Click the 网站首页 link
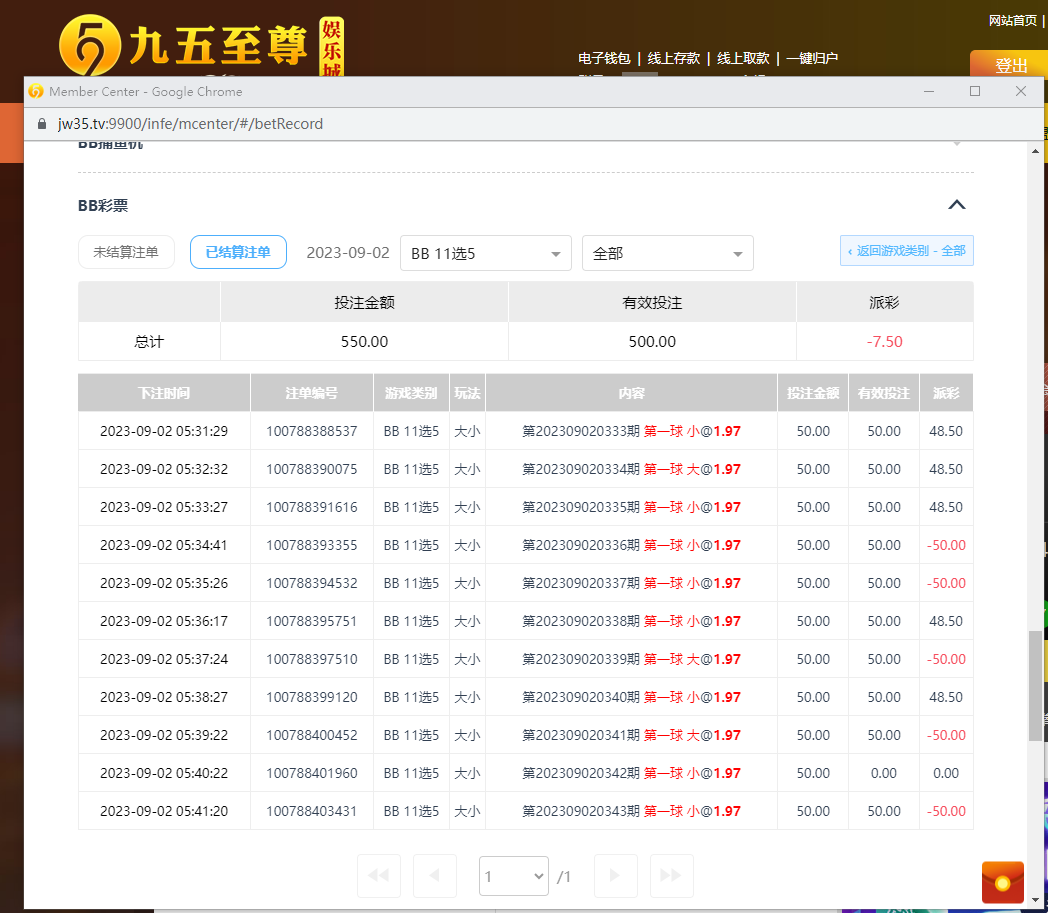The image size is (1048, 913). [x=1012, y=20]
